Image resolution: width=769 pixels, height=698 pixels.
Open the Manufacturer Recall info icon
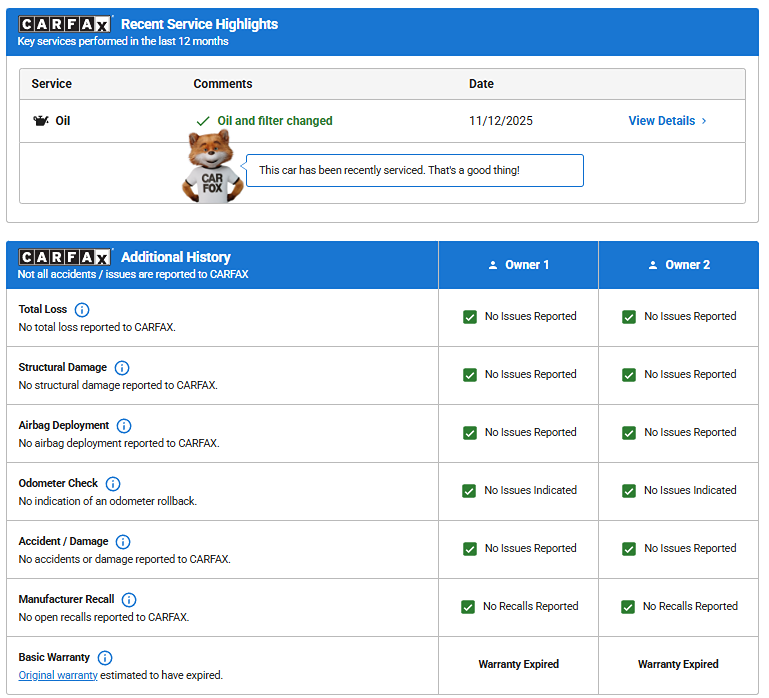tap(129, 600)
